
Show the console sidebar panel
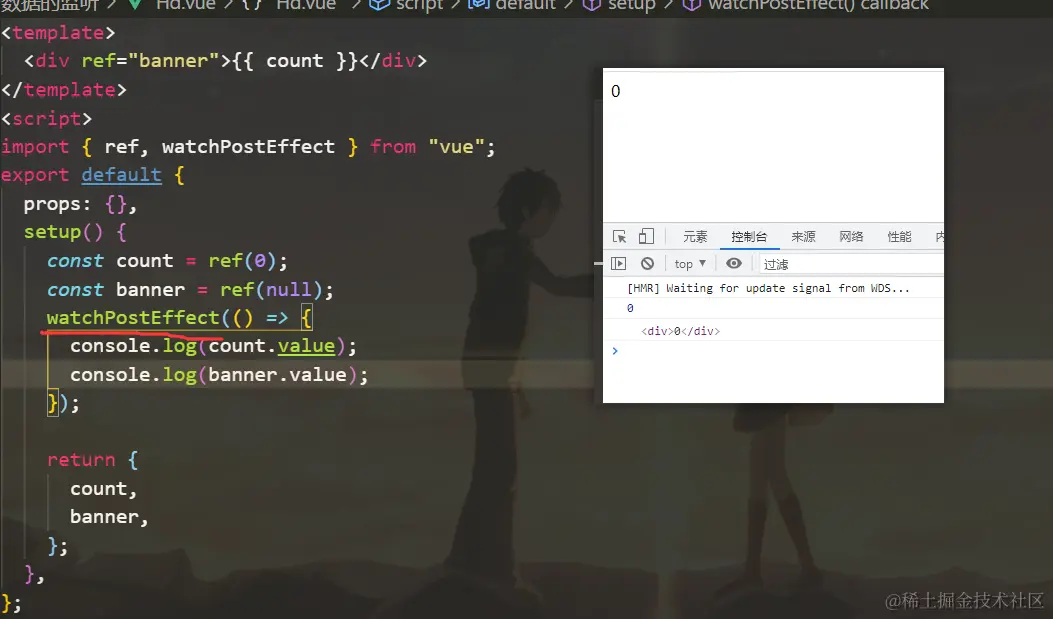pos(619,264)
